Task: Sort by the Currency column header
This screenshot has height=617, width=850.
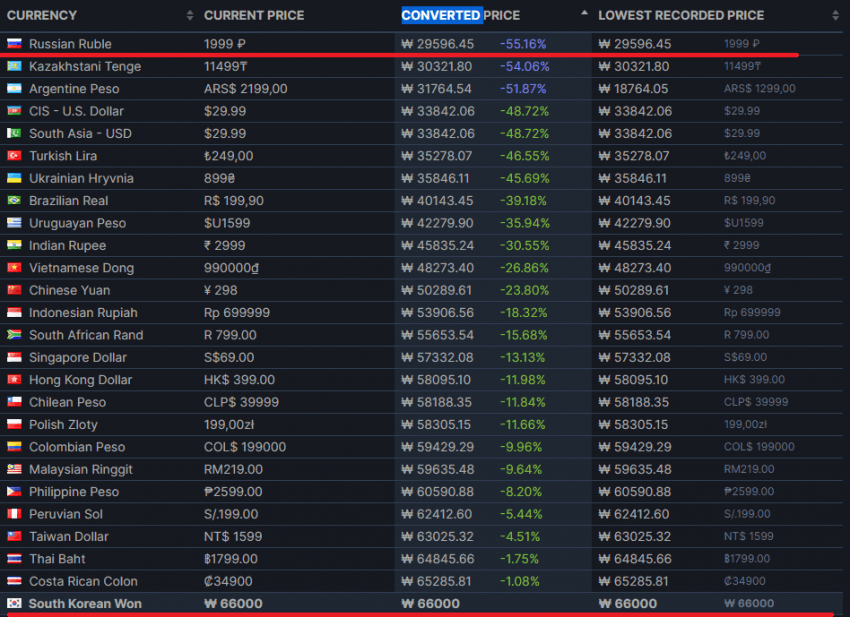Action: point(42,15)
